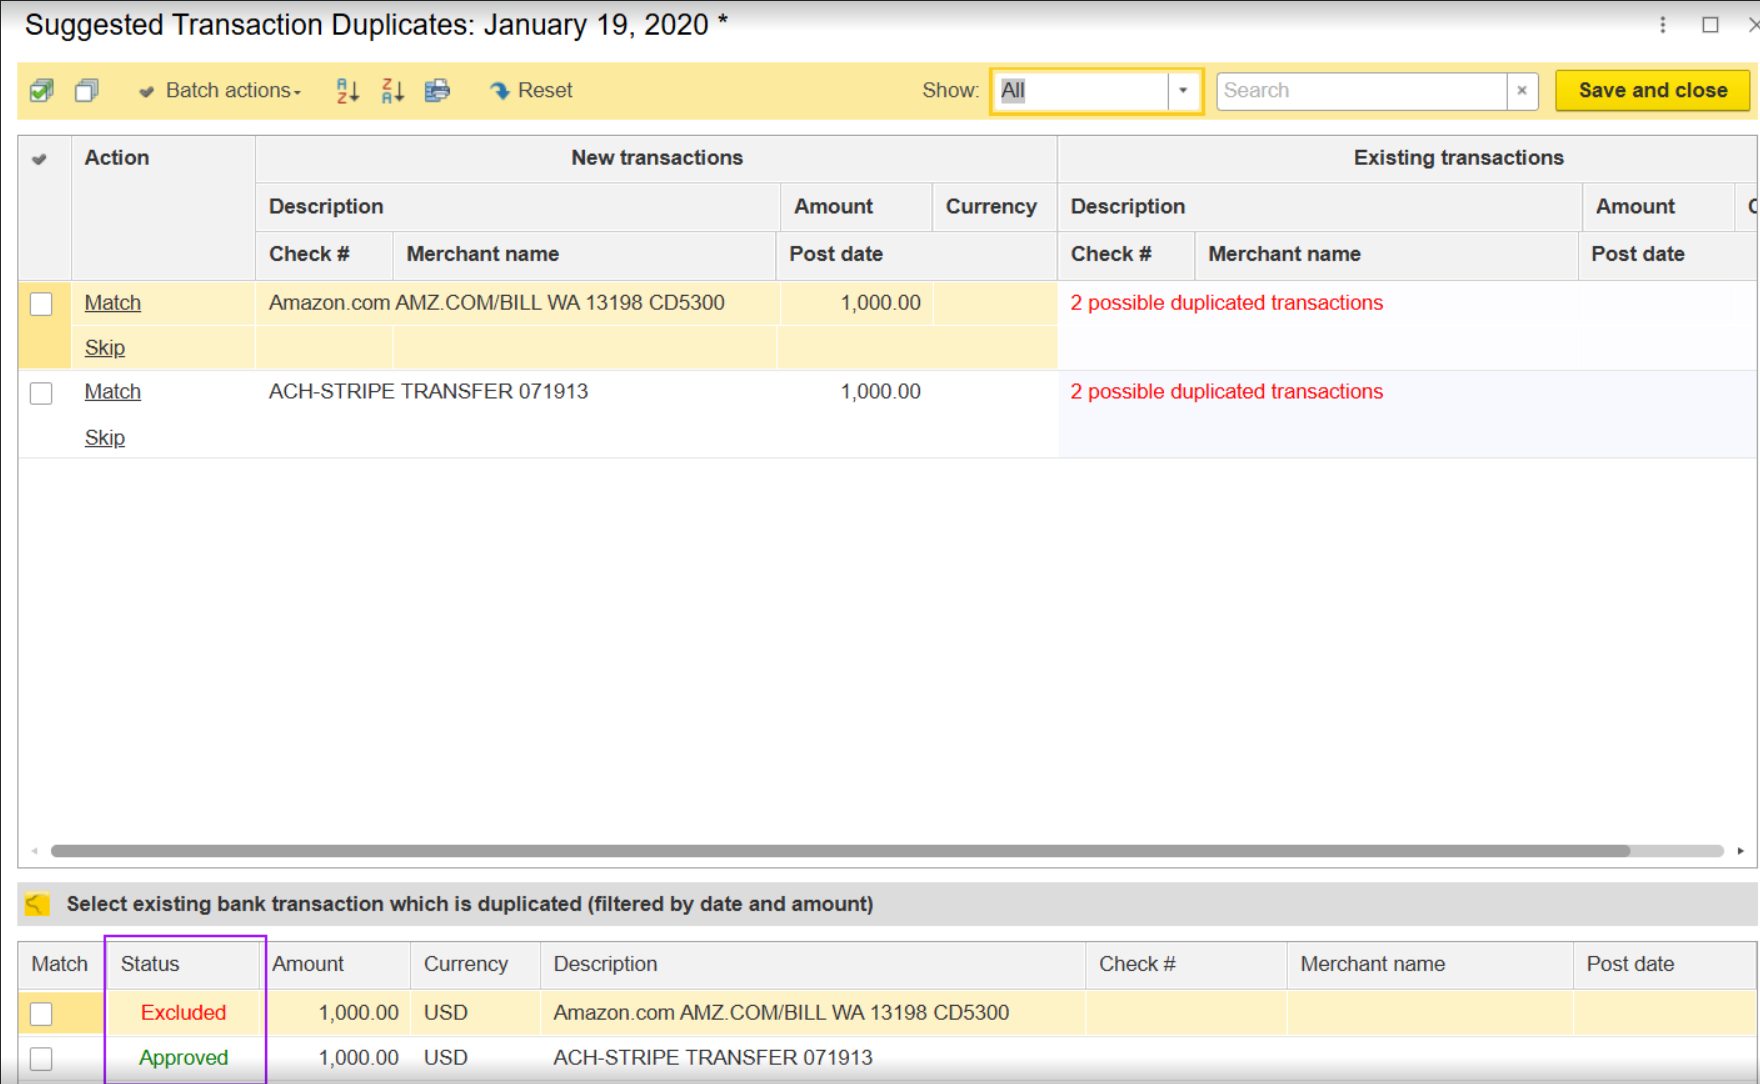
Task: Click the uncheck all rows icon
Action: 87,91
